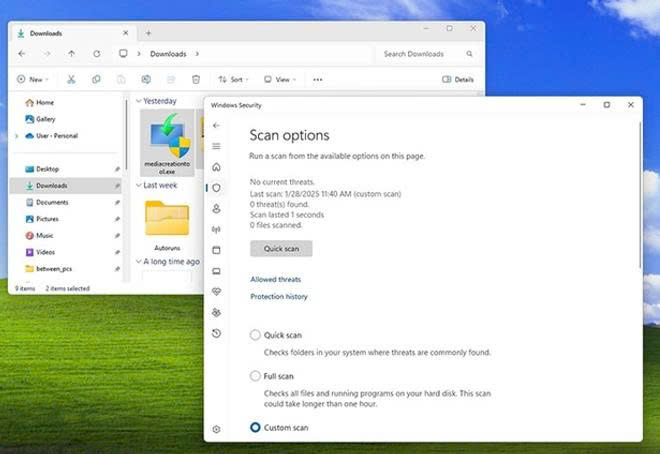660x454 pixels.
Task: Select the Full scan radio option
Action: pos(255,376)
